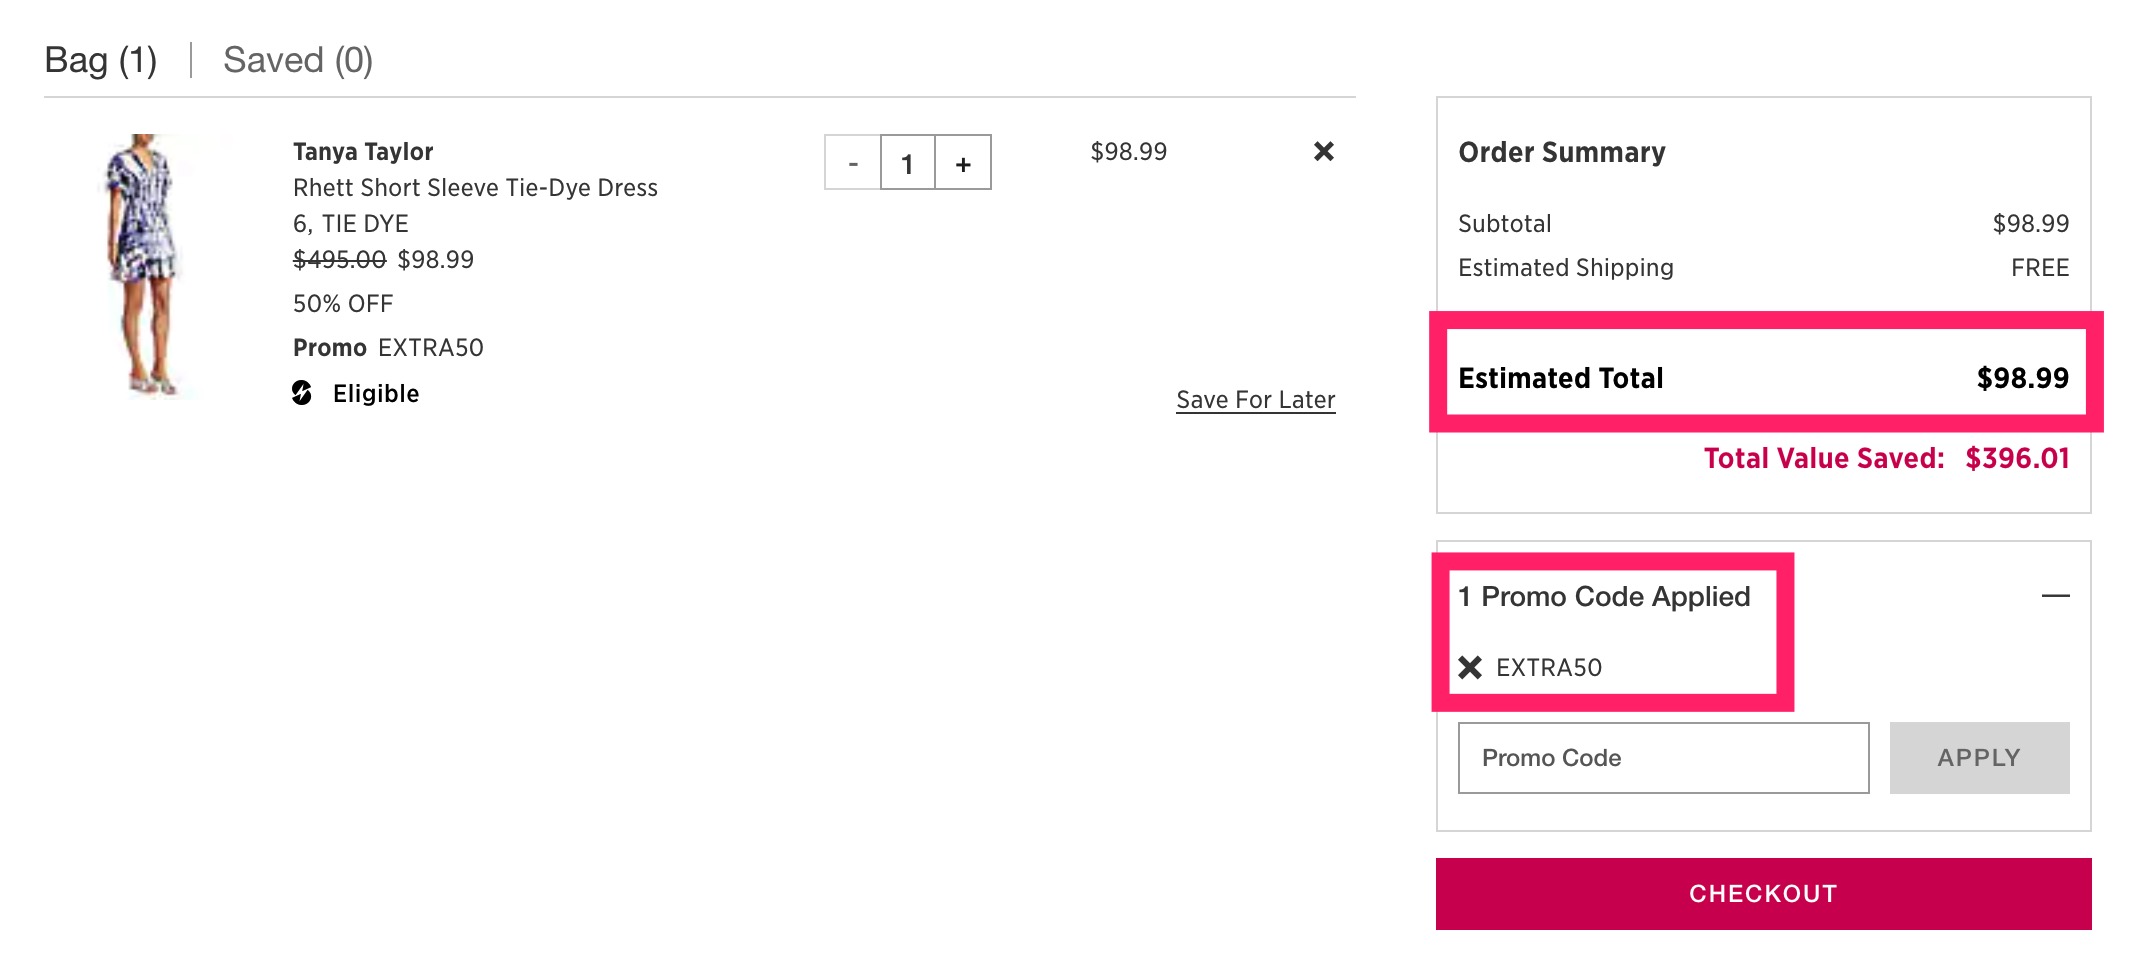This screenshot has width=2136, height=958.
Task: Open the Bag (1) tab
Action: 101,60
